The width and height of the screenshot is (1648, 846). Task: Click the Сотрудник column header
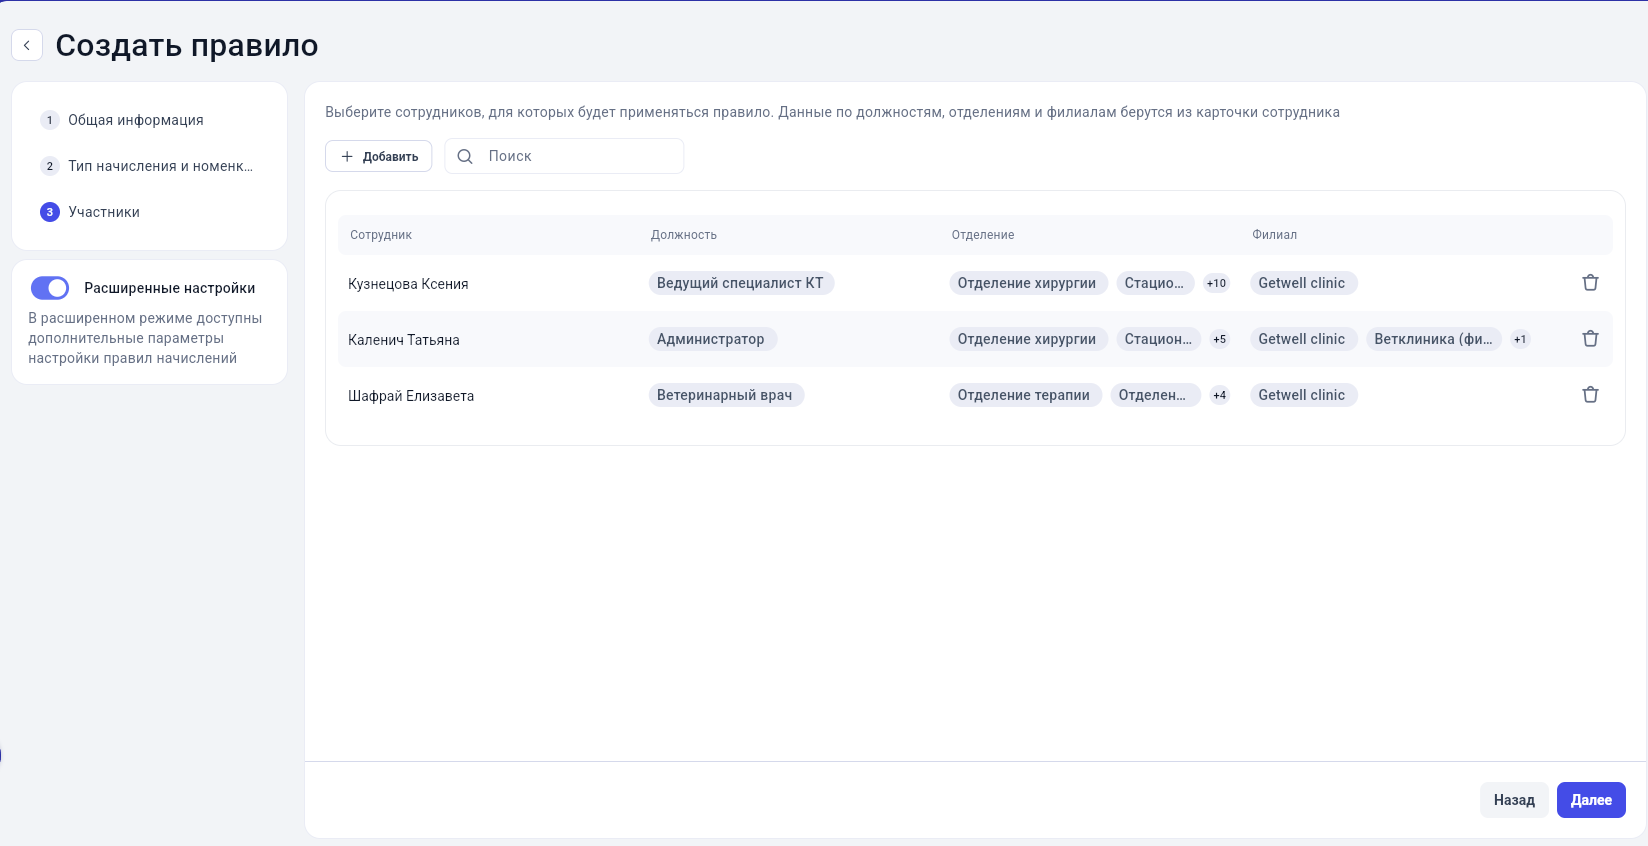click(x=381, y=235)
